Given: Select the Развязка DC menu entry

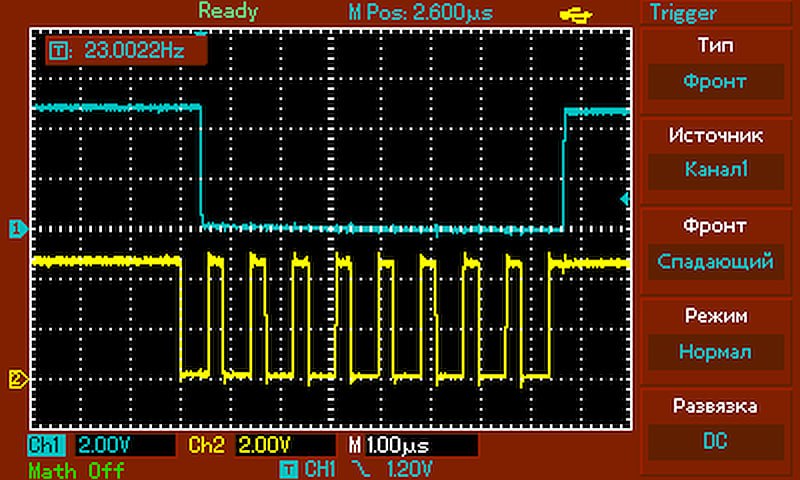Looking at the screenshot, I should [x=715, y=441].
